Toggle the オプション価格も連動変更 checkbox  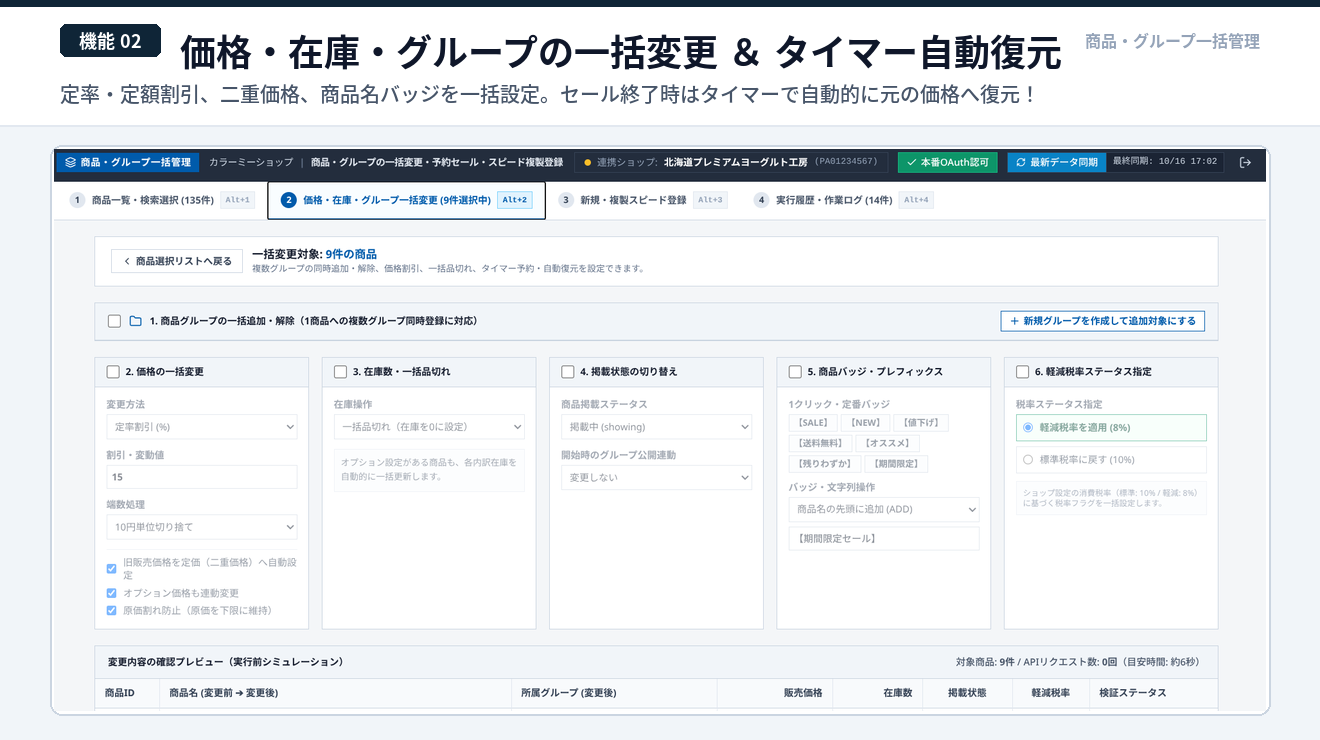[x=112, y=593]
